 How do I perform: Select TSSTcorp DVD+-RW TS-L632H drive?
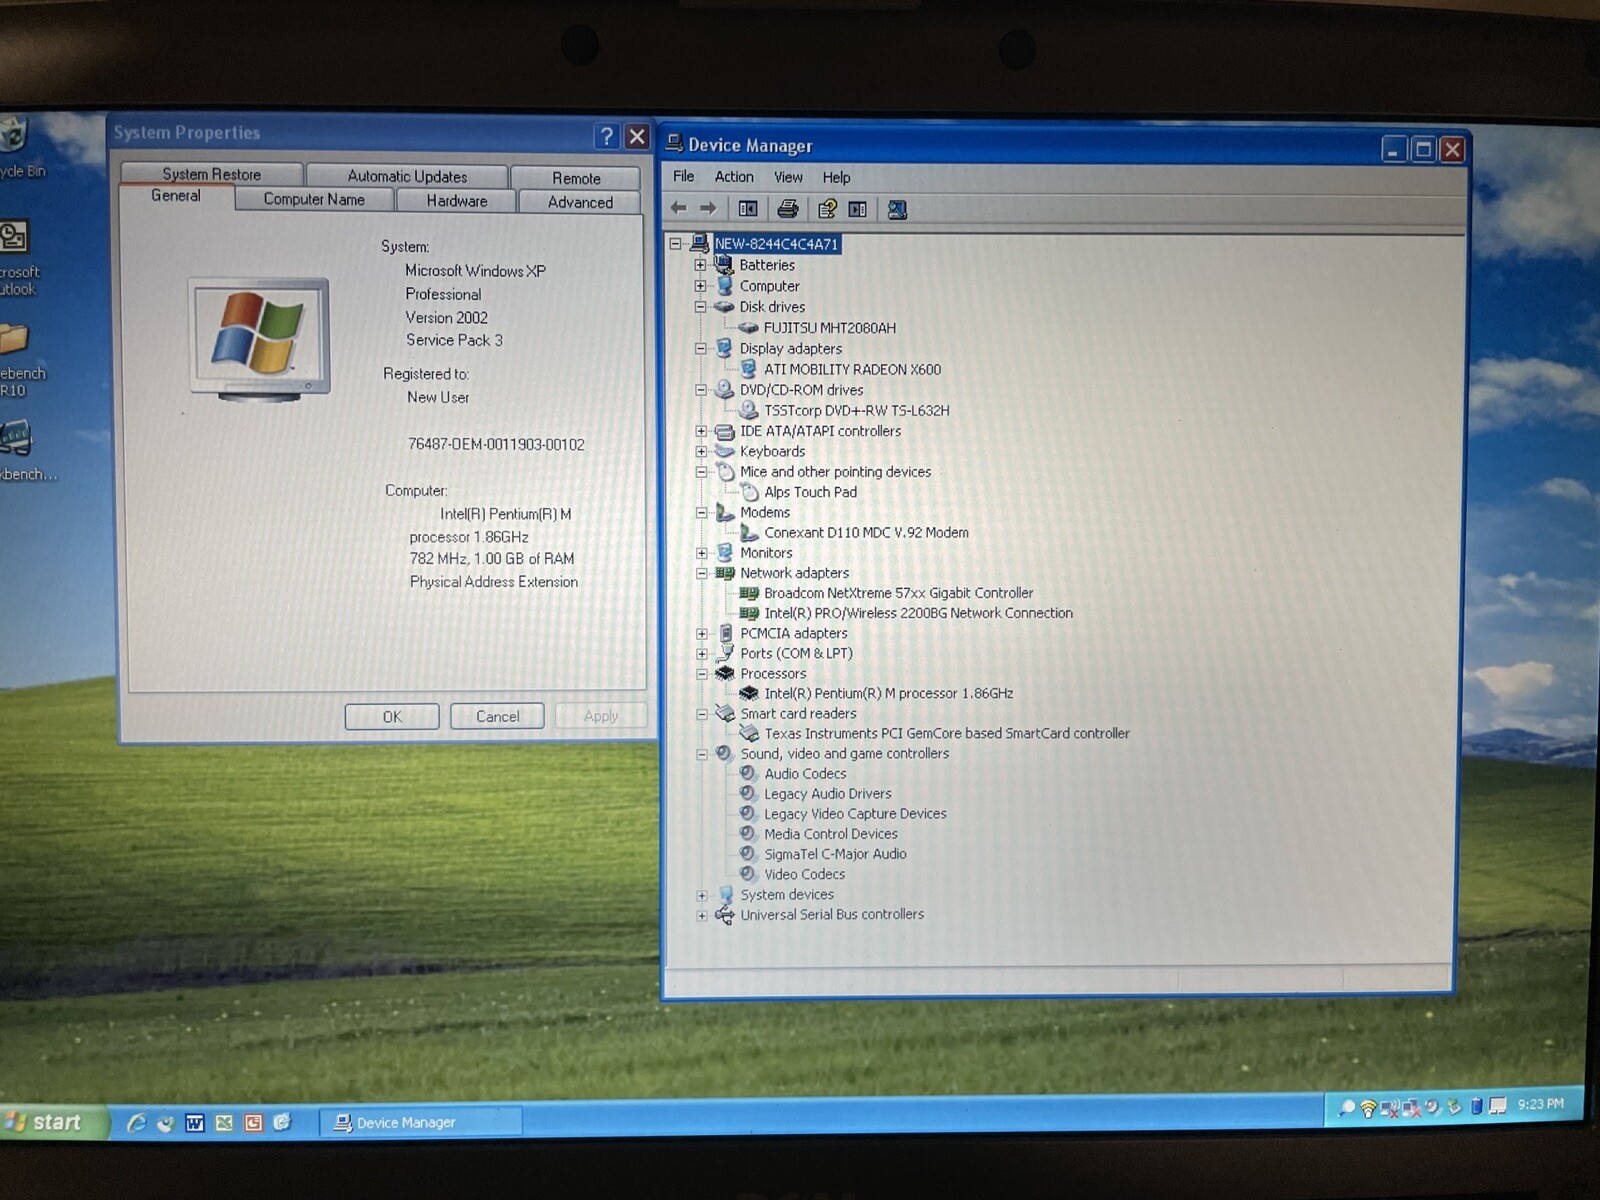click(x=856, y=410)
